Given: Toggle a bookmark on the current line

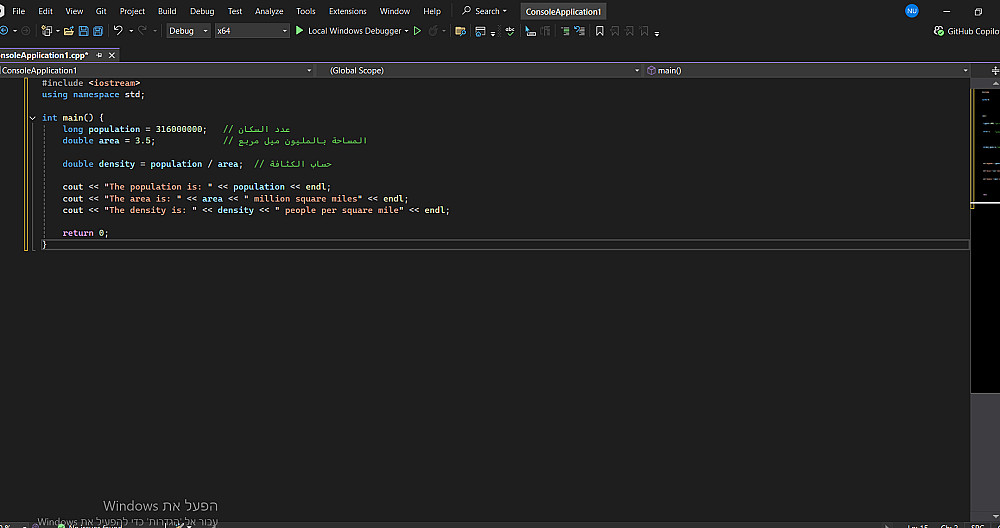Looking at the screenshot, I should click(599, 31).
